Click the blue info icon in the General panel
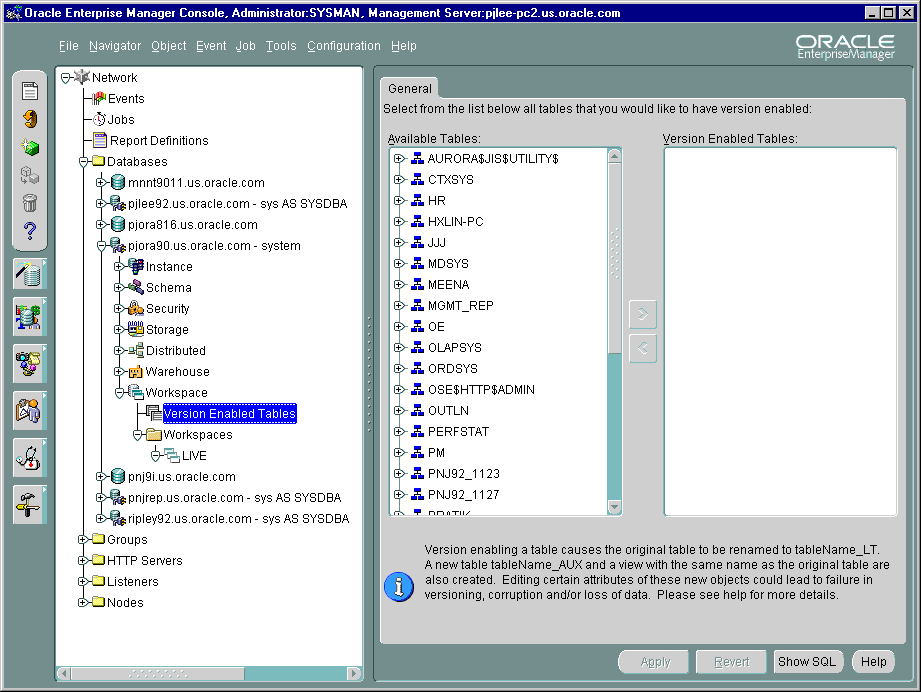 point(398,588)
